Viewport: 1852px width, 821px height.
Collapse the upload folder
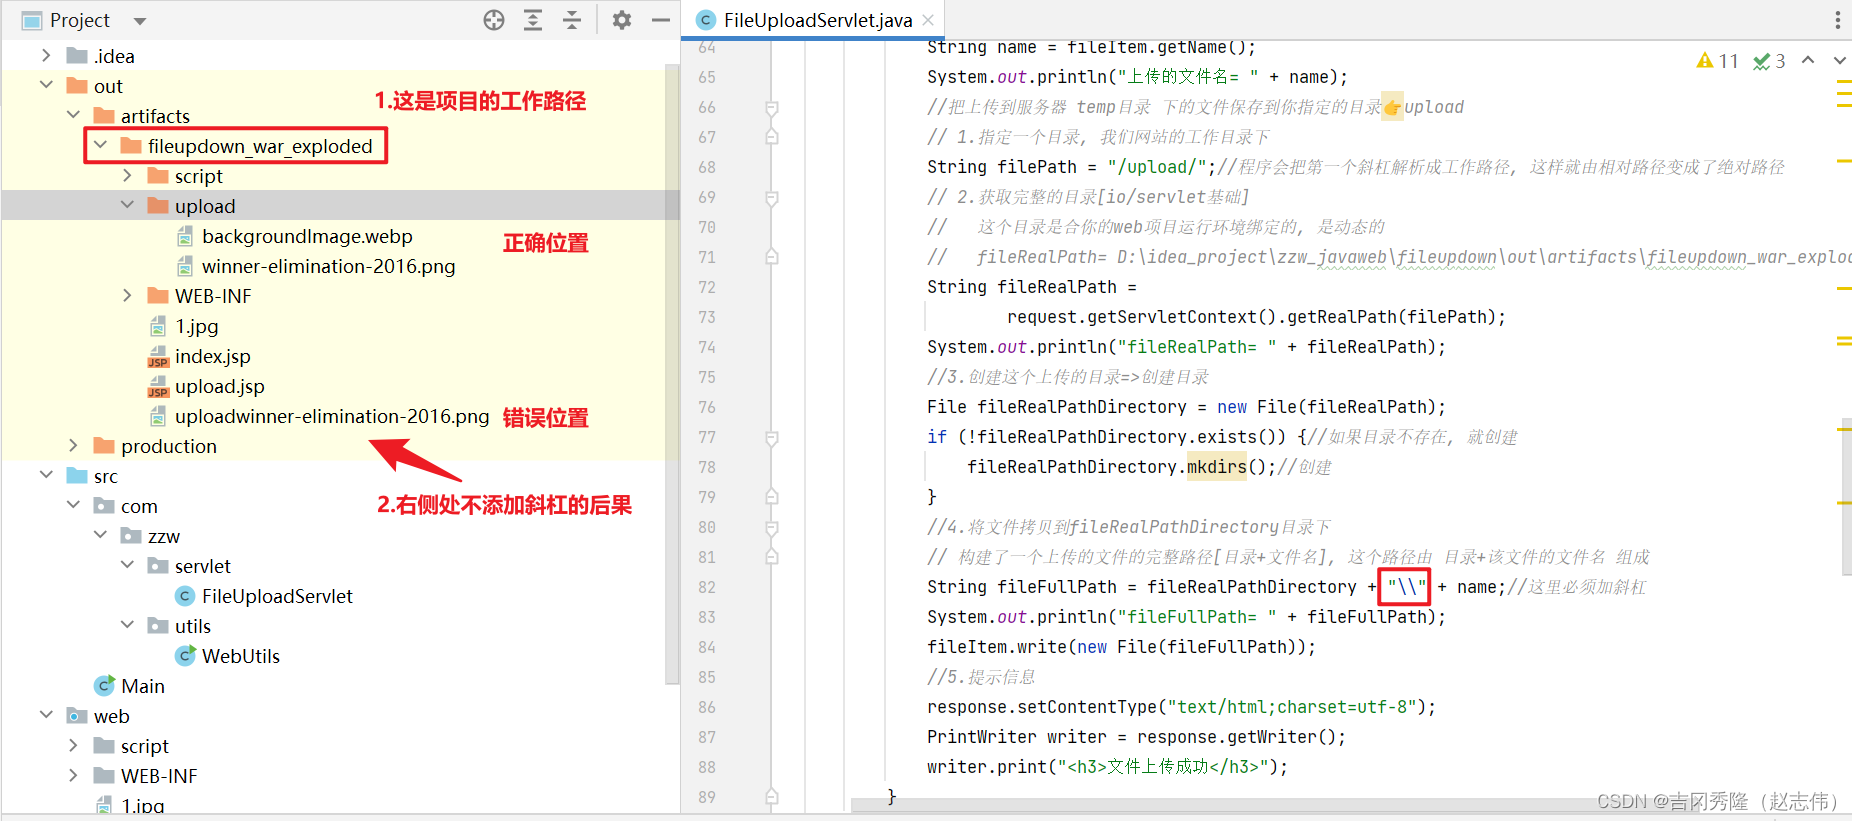pyautogui.click(x=127, y=205)
